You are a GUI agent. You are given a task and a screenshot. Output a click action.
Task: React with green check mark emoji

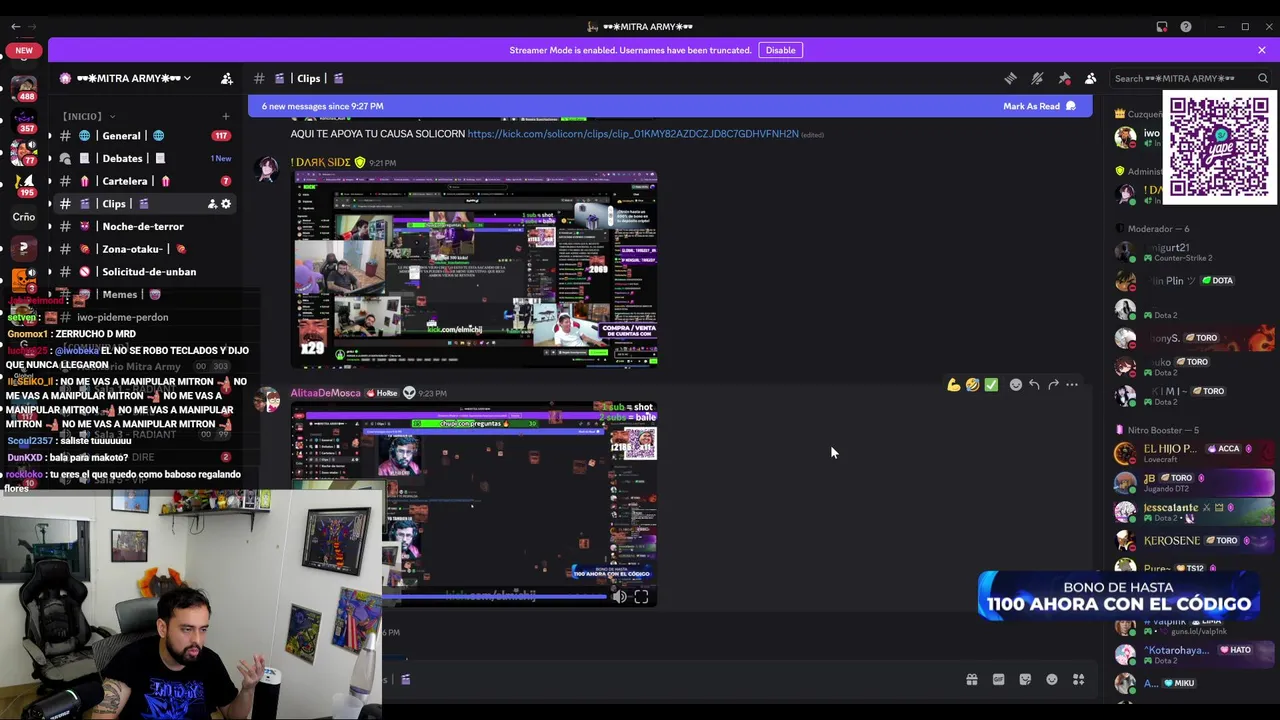click(x=991, y=385)
